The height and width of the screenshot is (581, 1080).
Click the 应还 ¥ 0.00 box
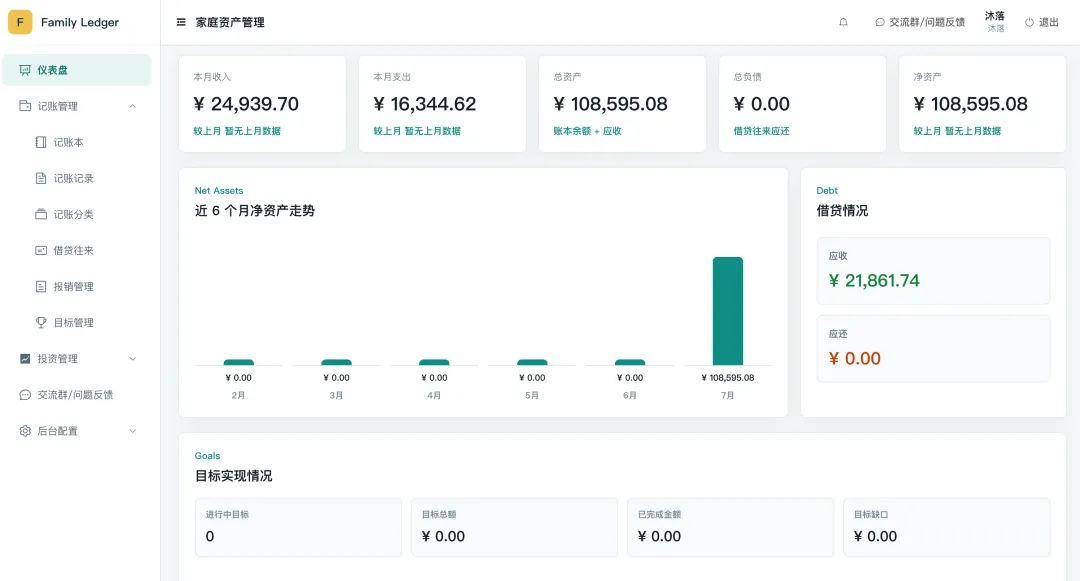933,348
